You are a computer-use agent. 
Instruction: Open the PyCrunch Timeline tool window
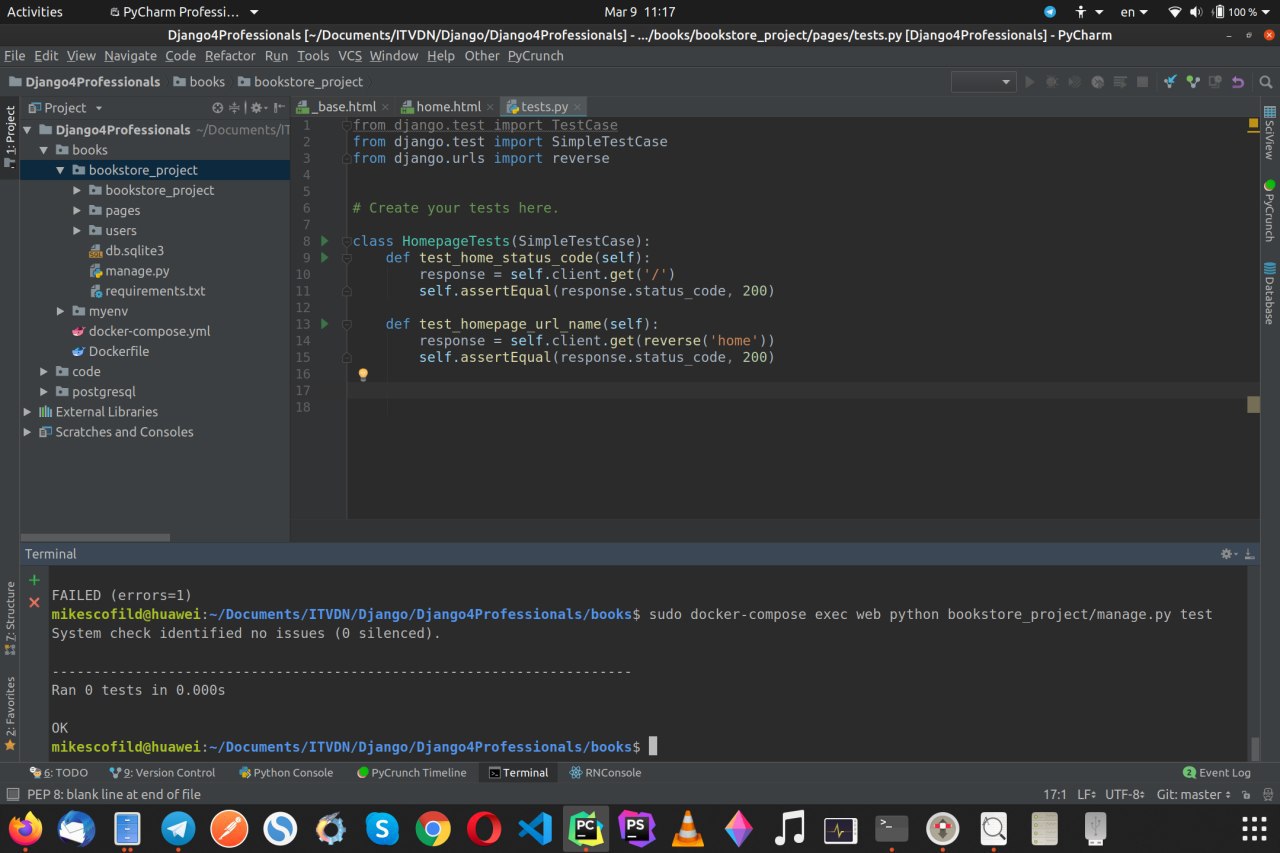click(x=411, y=773)
